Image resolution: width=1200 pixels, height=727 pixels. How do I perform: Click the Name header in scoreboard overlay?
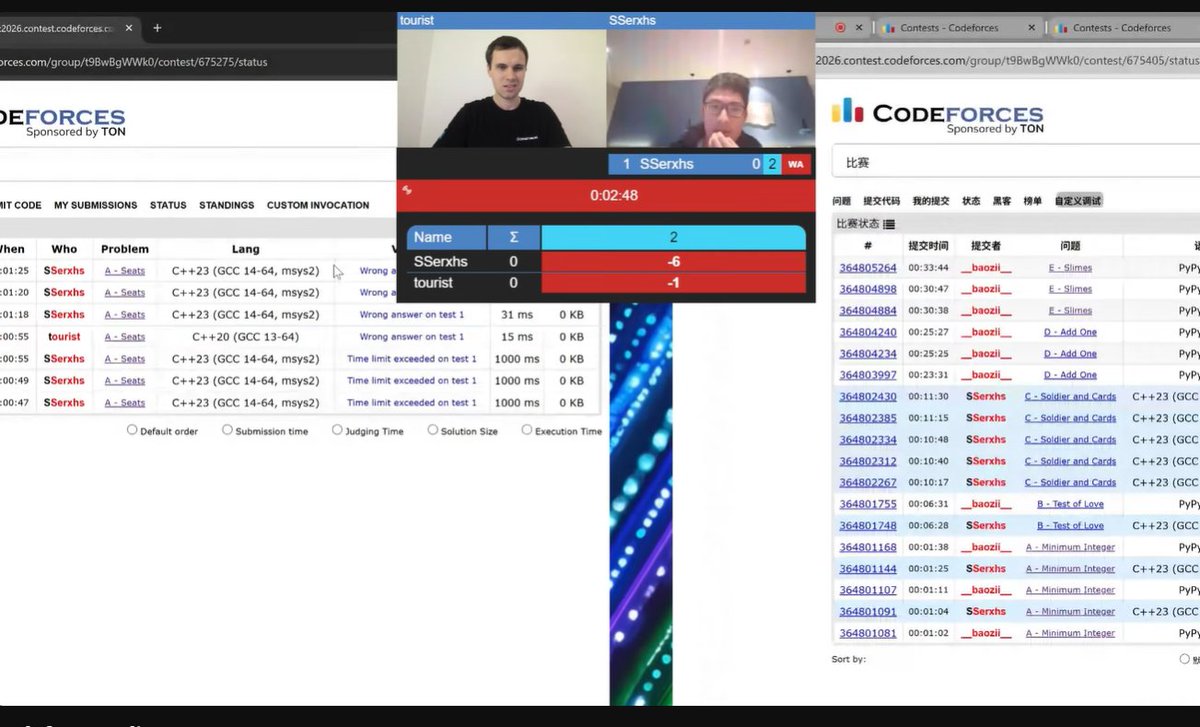(446, 237)
